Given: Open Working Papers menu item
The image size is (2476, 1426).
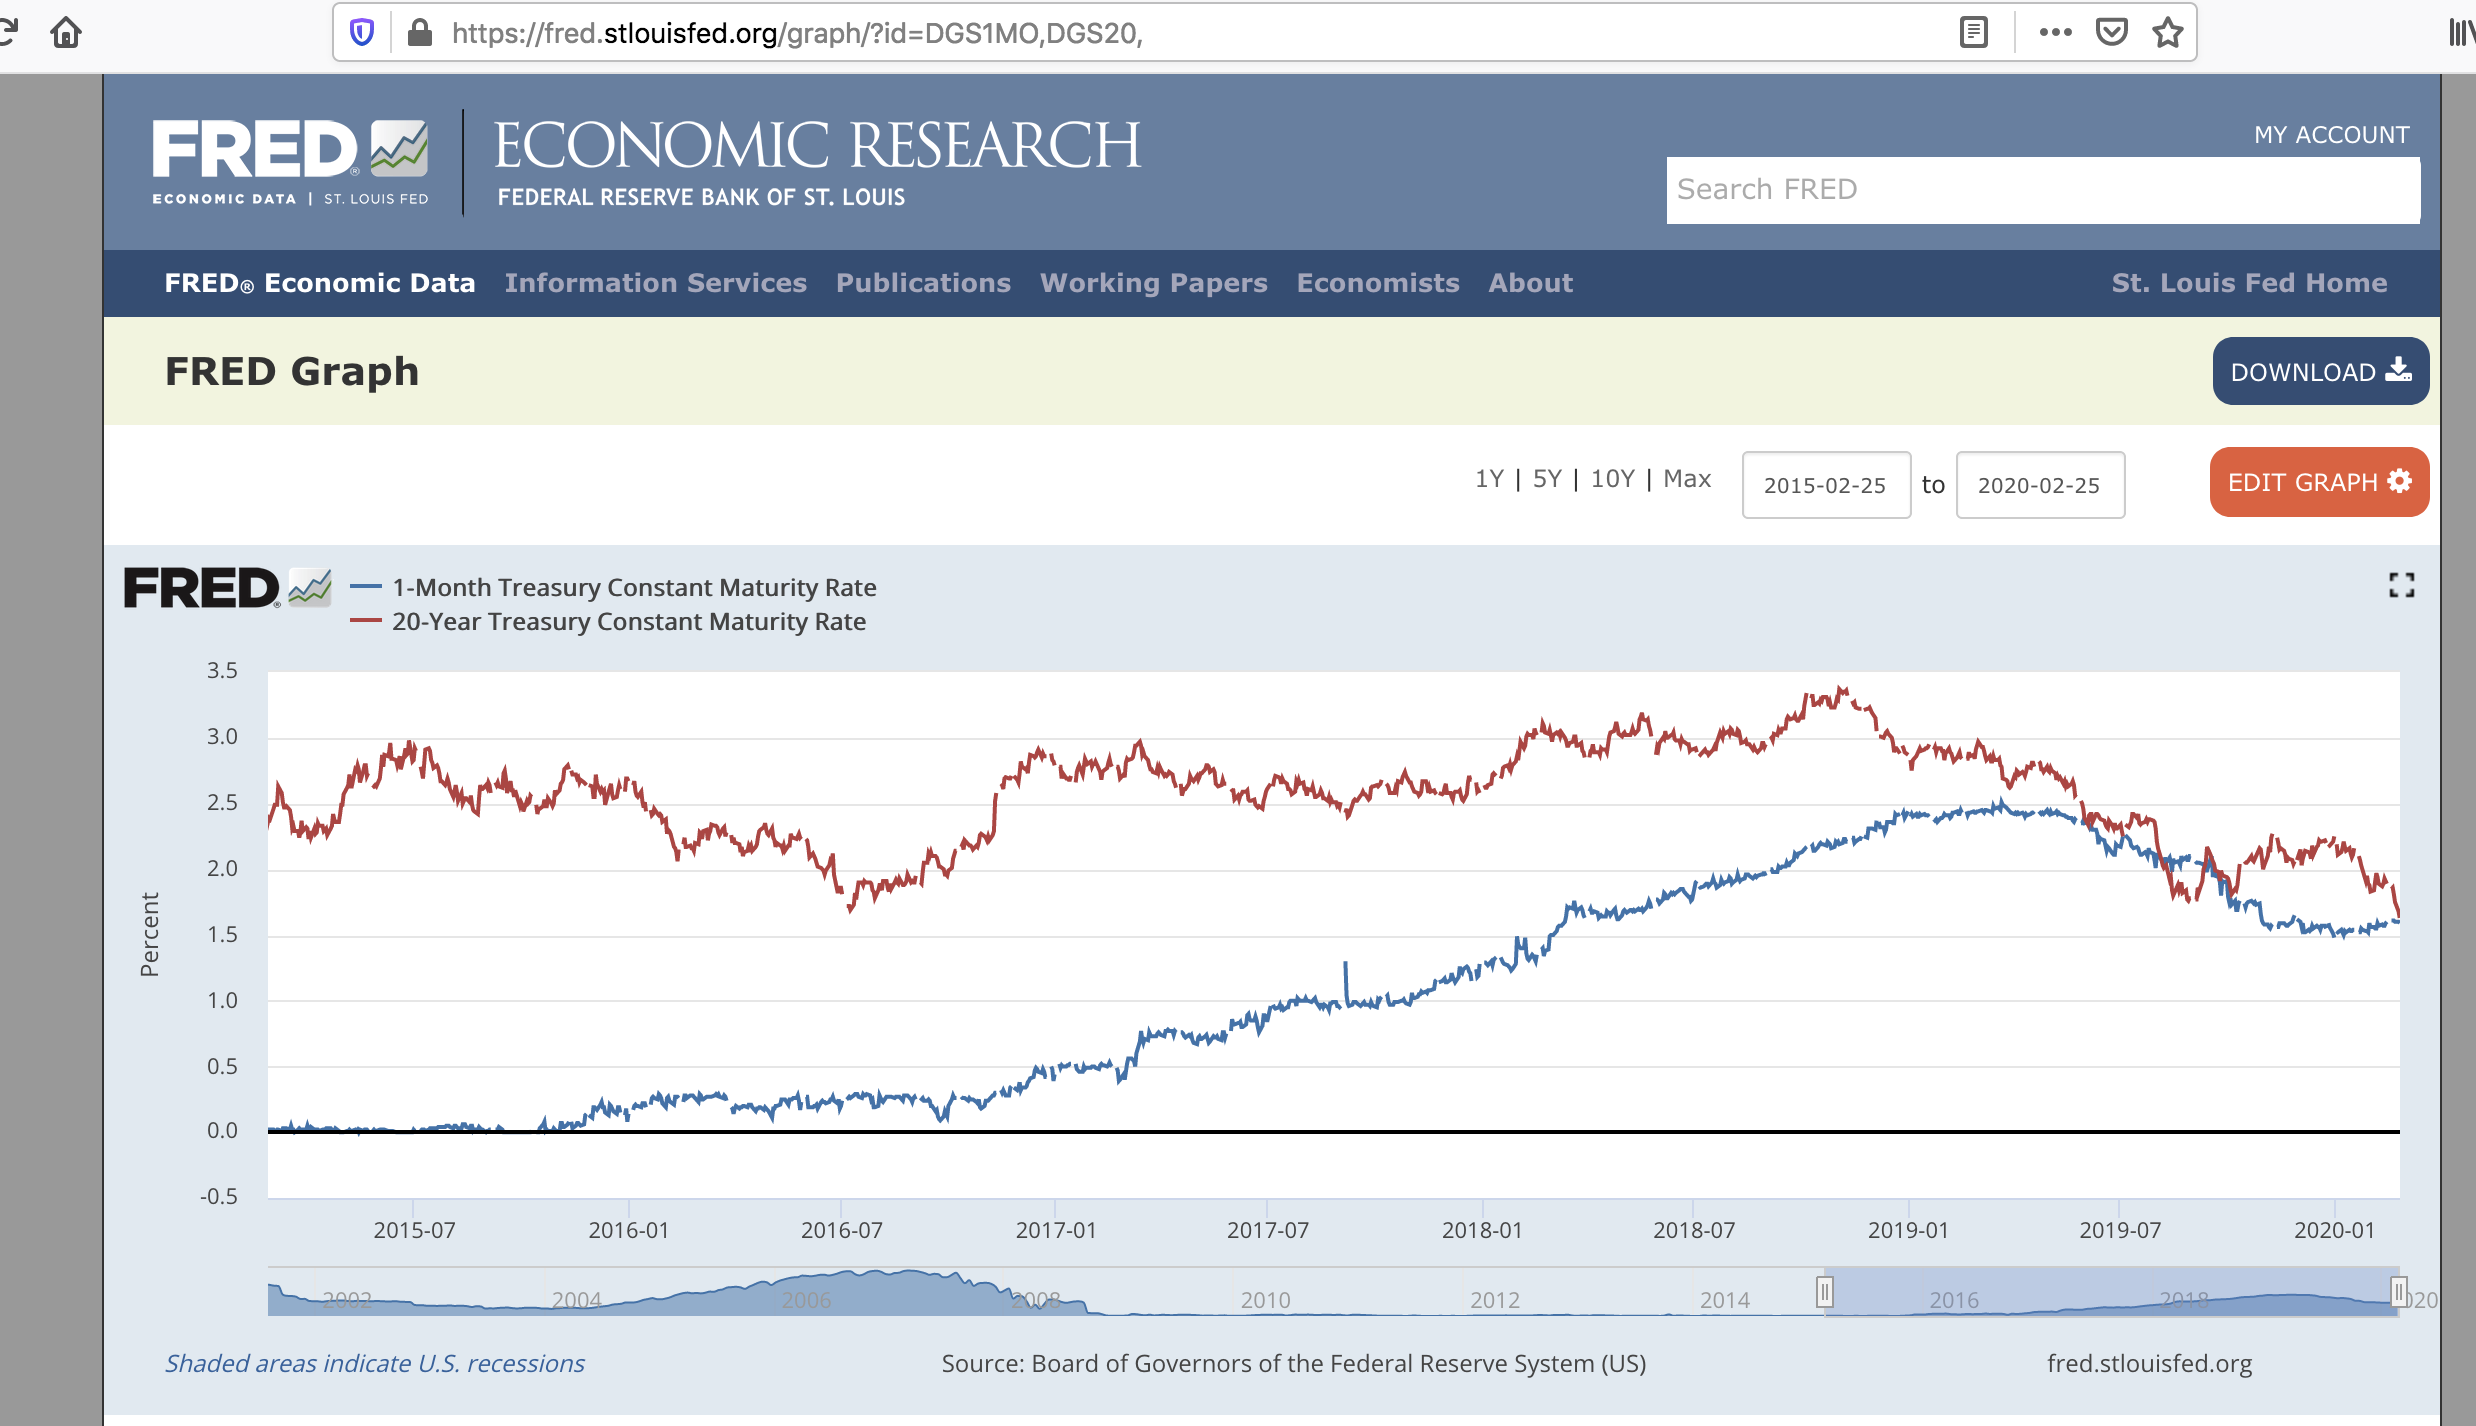Looking at the screenshot, I should (x=1153, y=283).
